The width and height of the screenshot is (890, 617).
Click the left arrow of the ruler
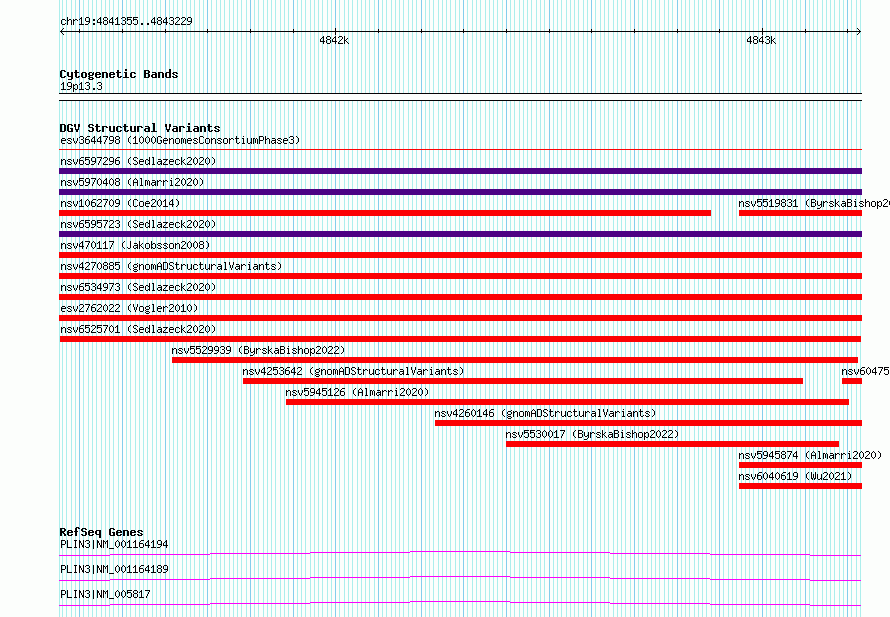[x=62, y=32]
